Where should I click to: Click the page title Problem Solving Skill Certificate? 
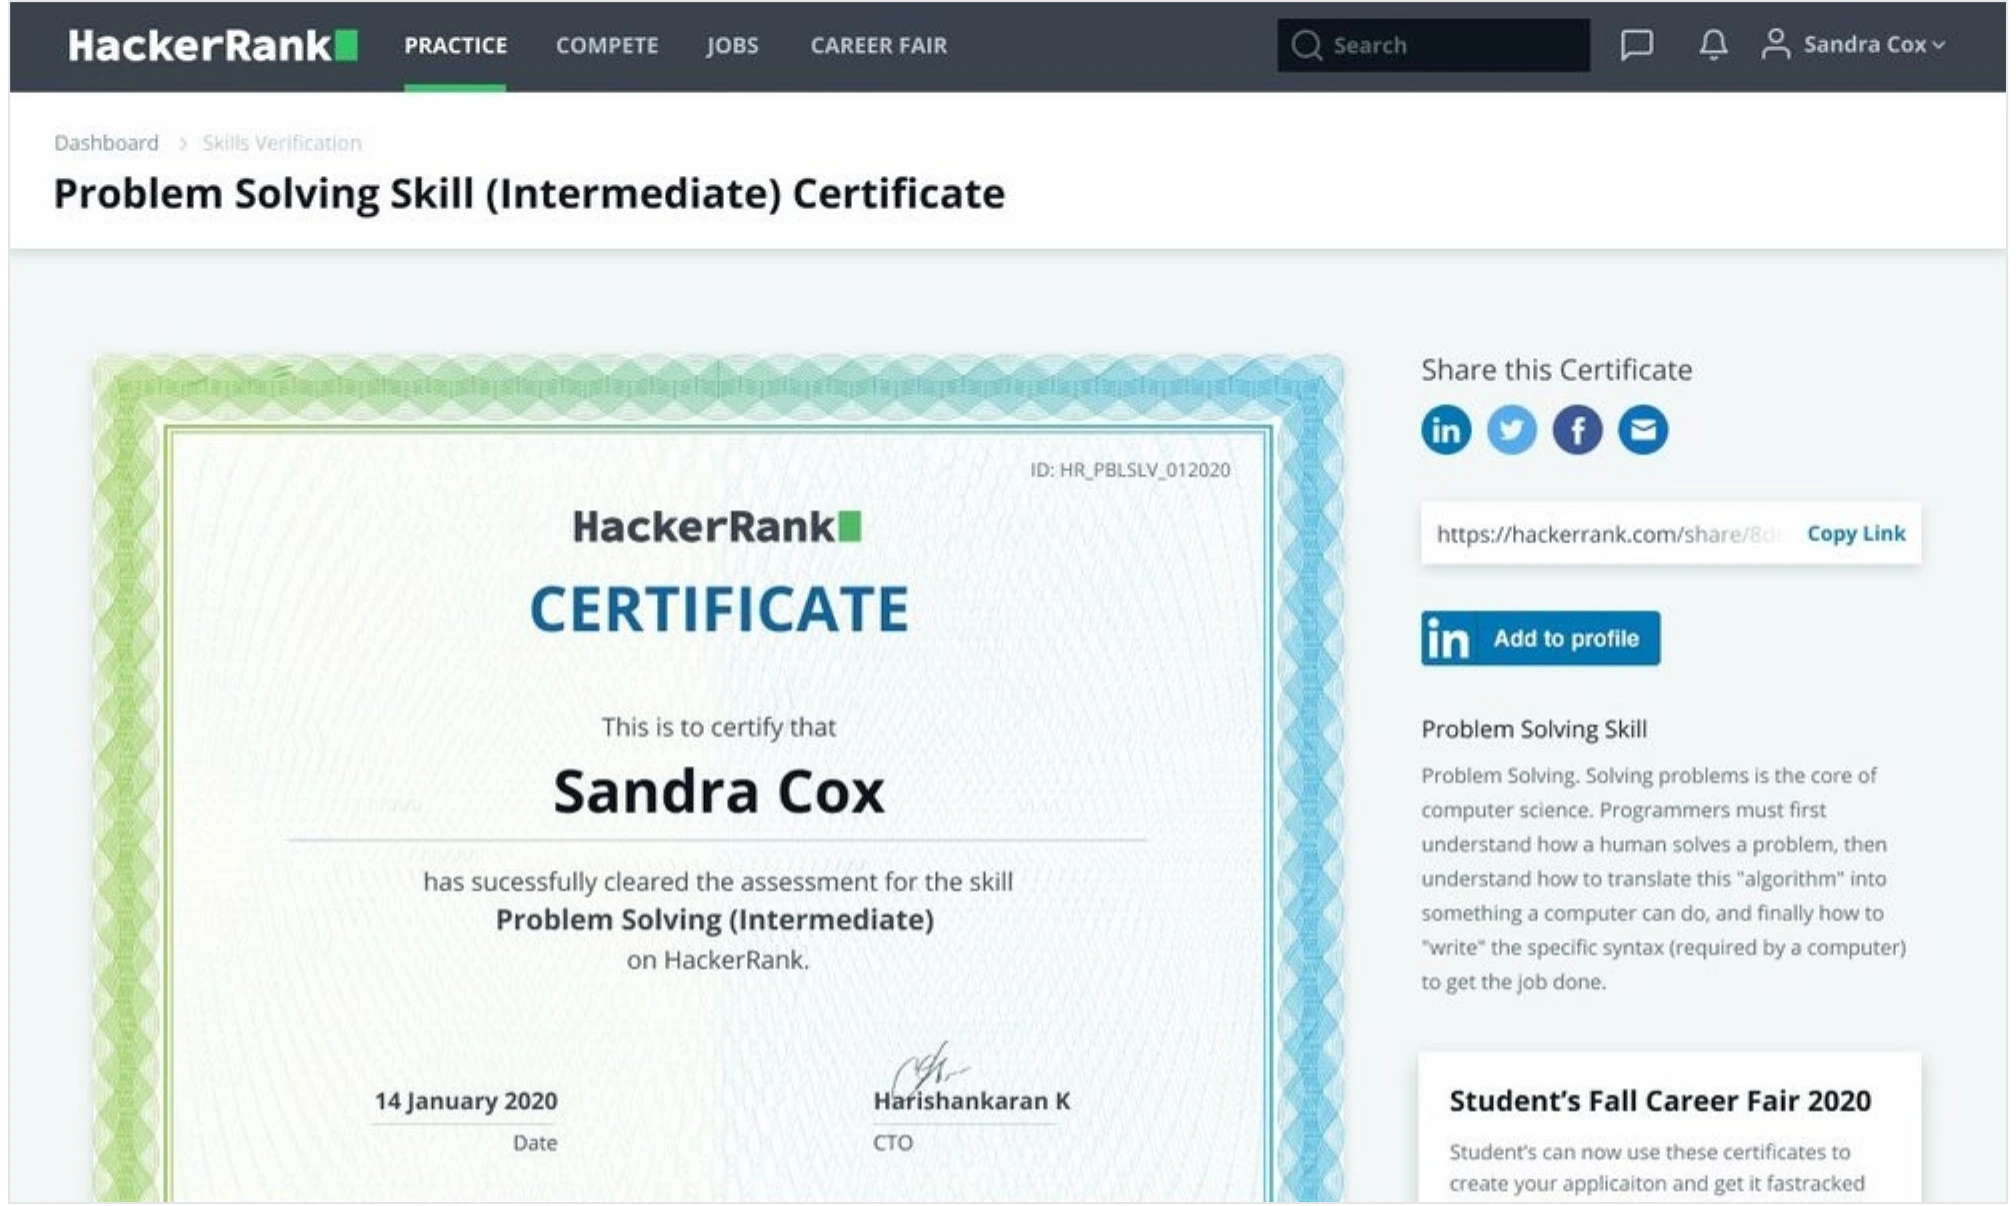click(529, 193)
